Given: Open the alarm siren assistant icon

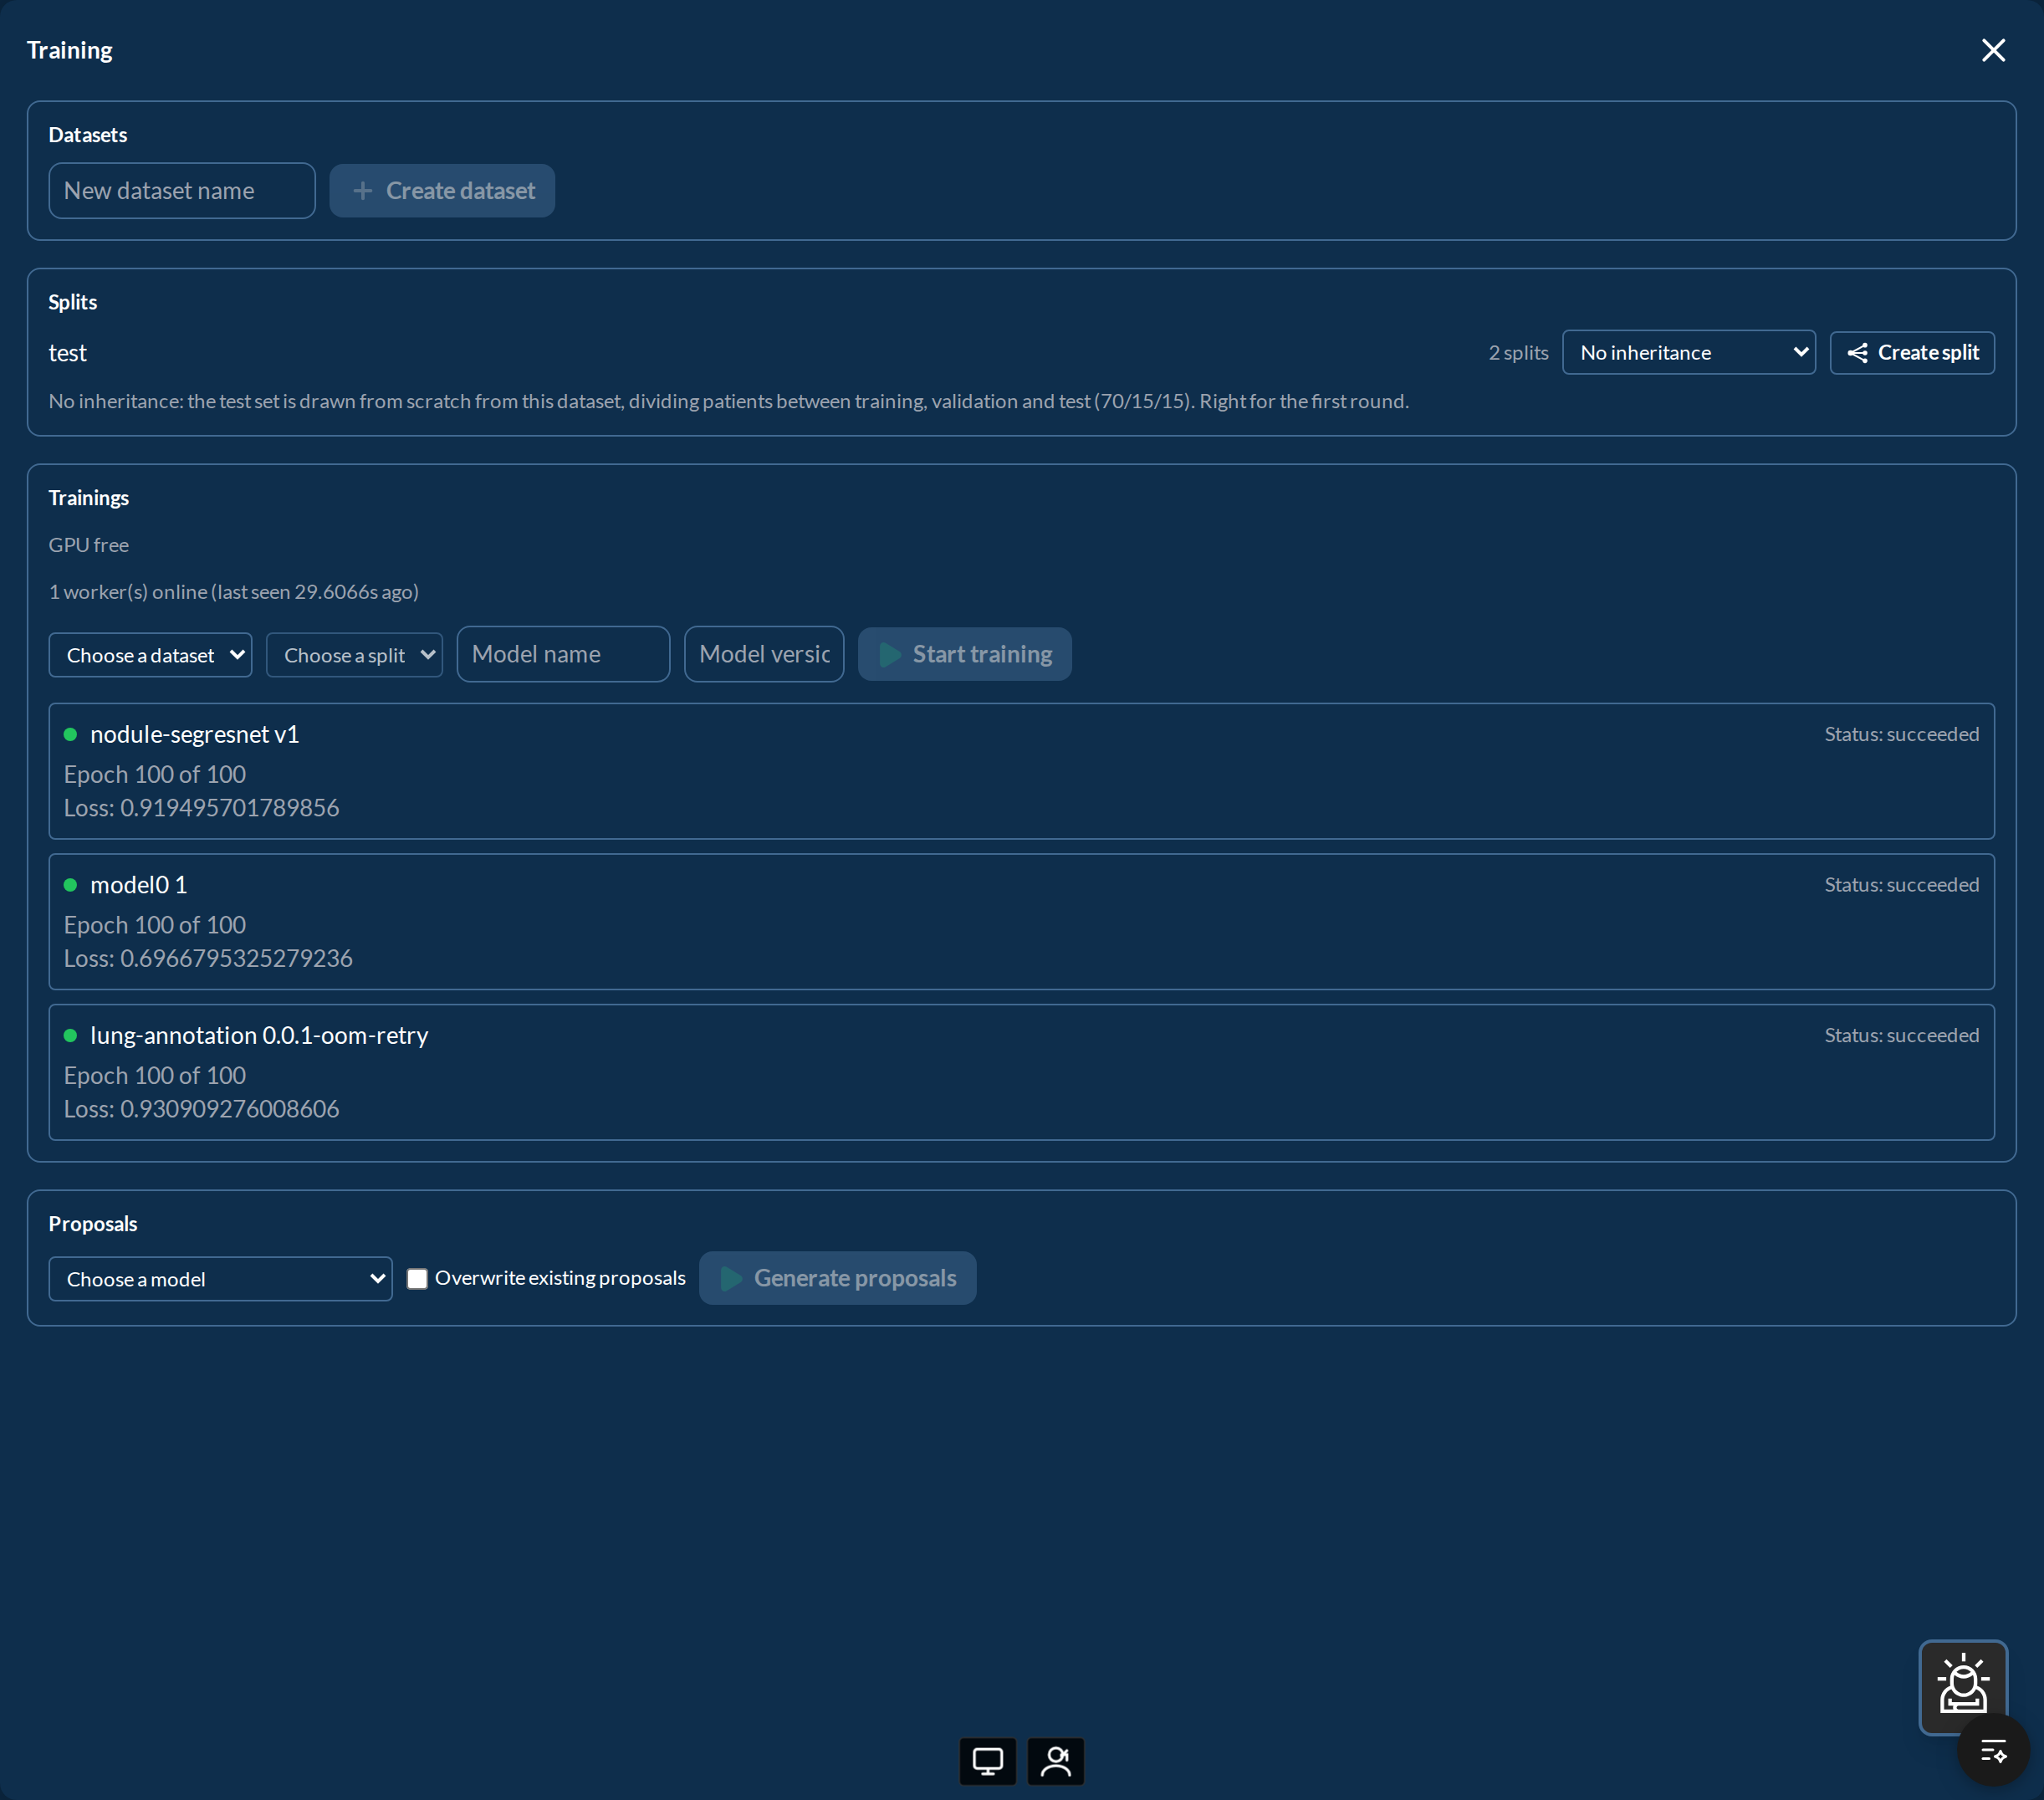Looking at the screenshot, I should pos(1962,1685).
